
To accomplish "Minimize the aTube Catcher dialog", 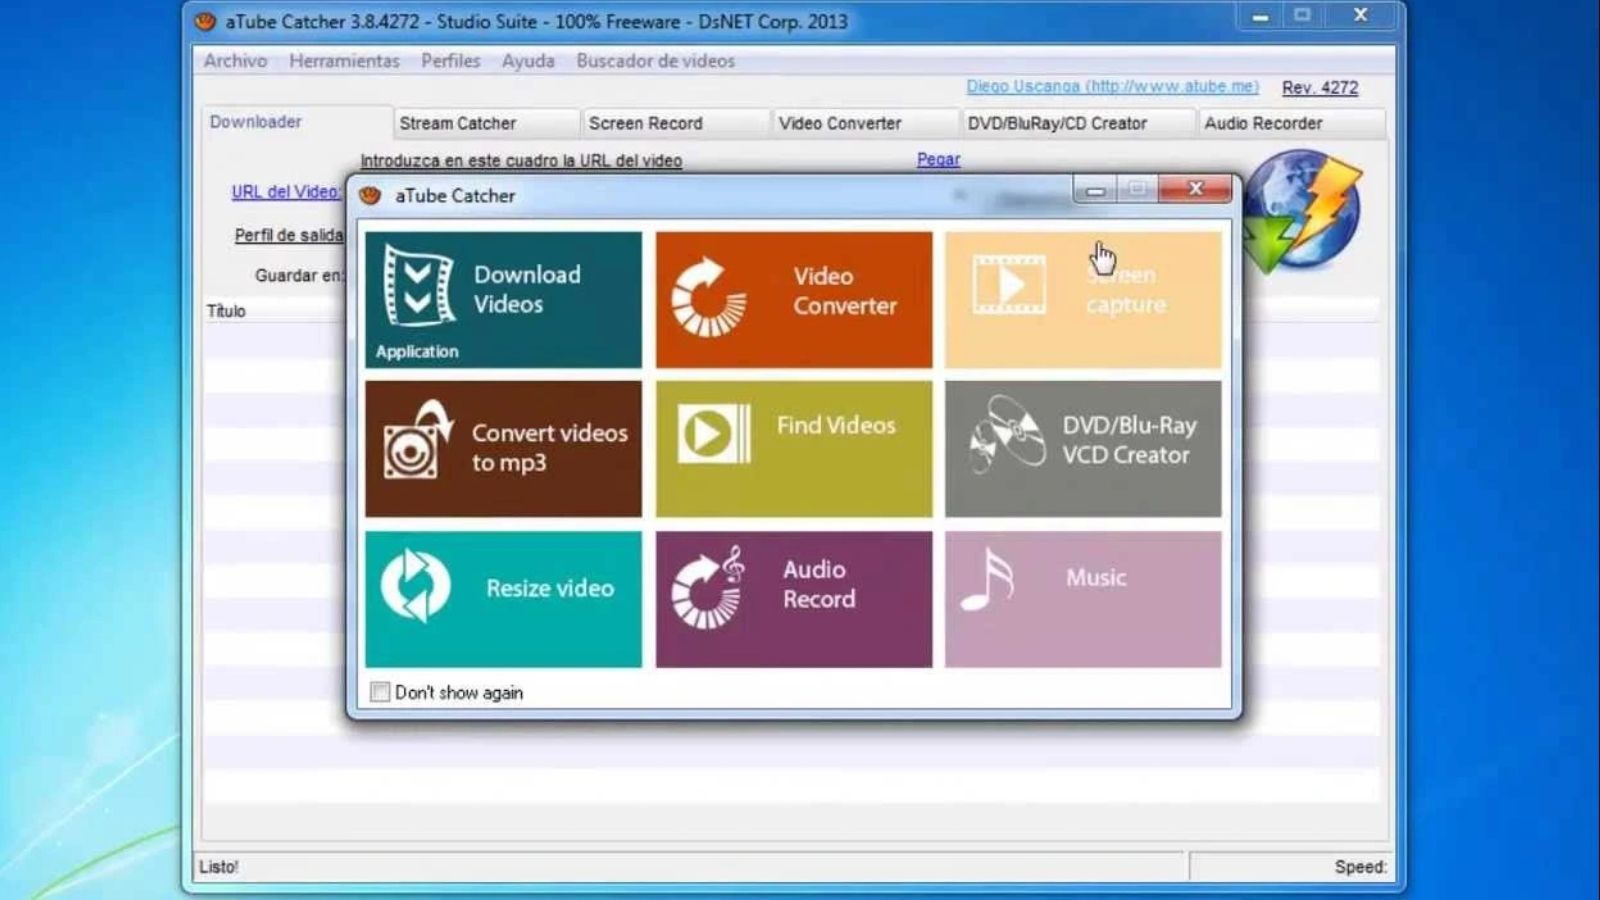I will pos(1096,189).
